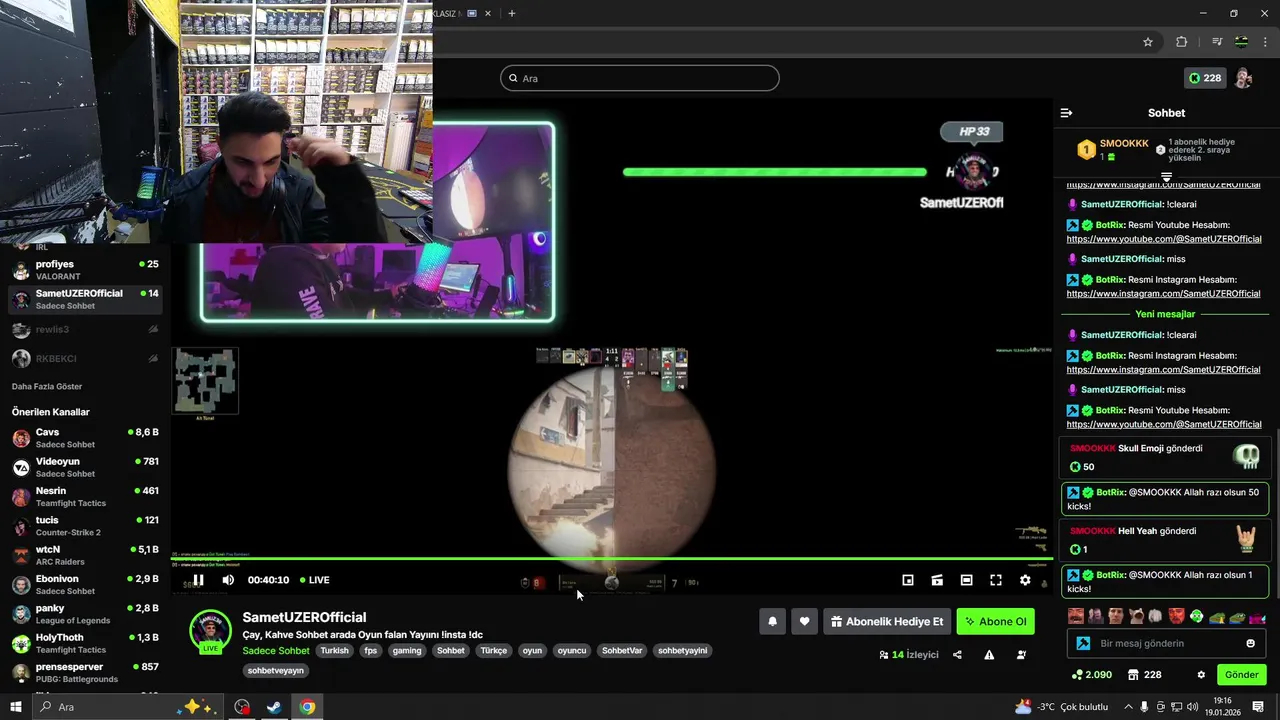This screenshot has height=720, width=1280.
Task: Open Cavs channel in recommended list
Action: point(85,438)
